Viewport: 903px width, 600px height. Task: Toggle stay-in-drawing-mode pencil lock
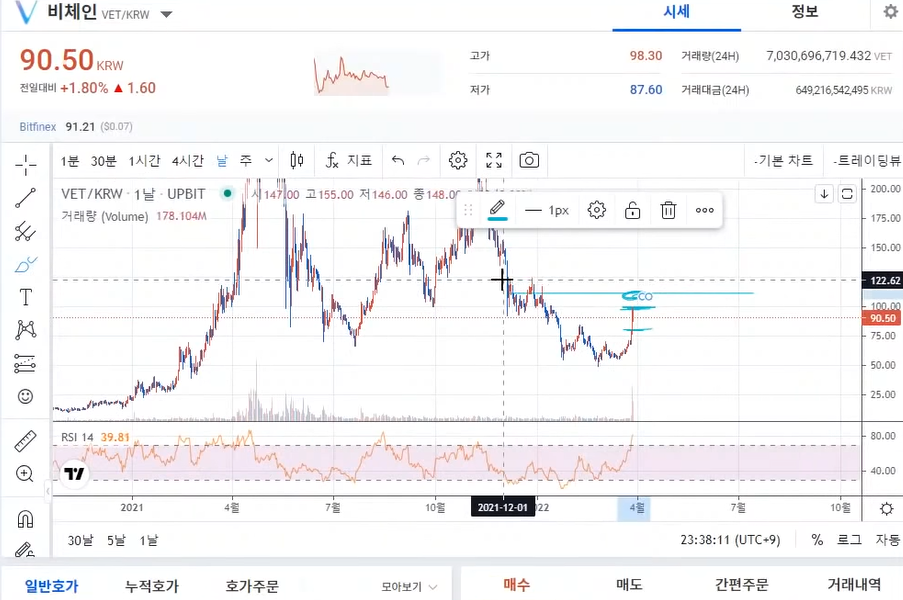pos(25,550)
